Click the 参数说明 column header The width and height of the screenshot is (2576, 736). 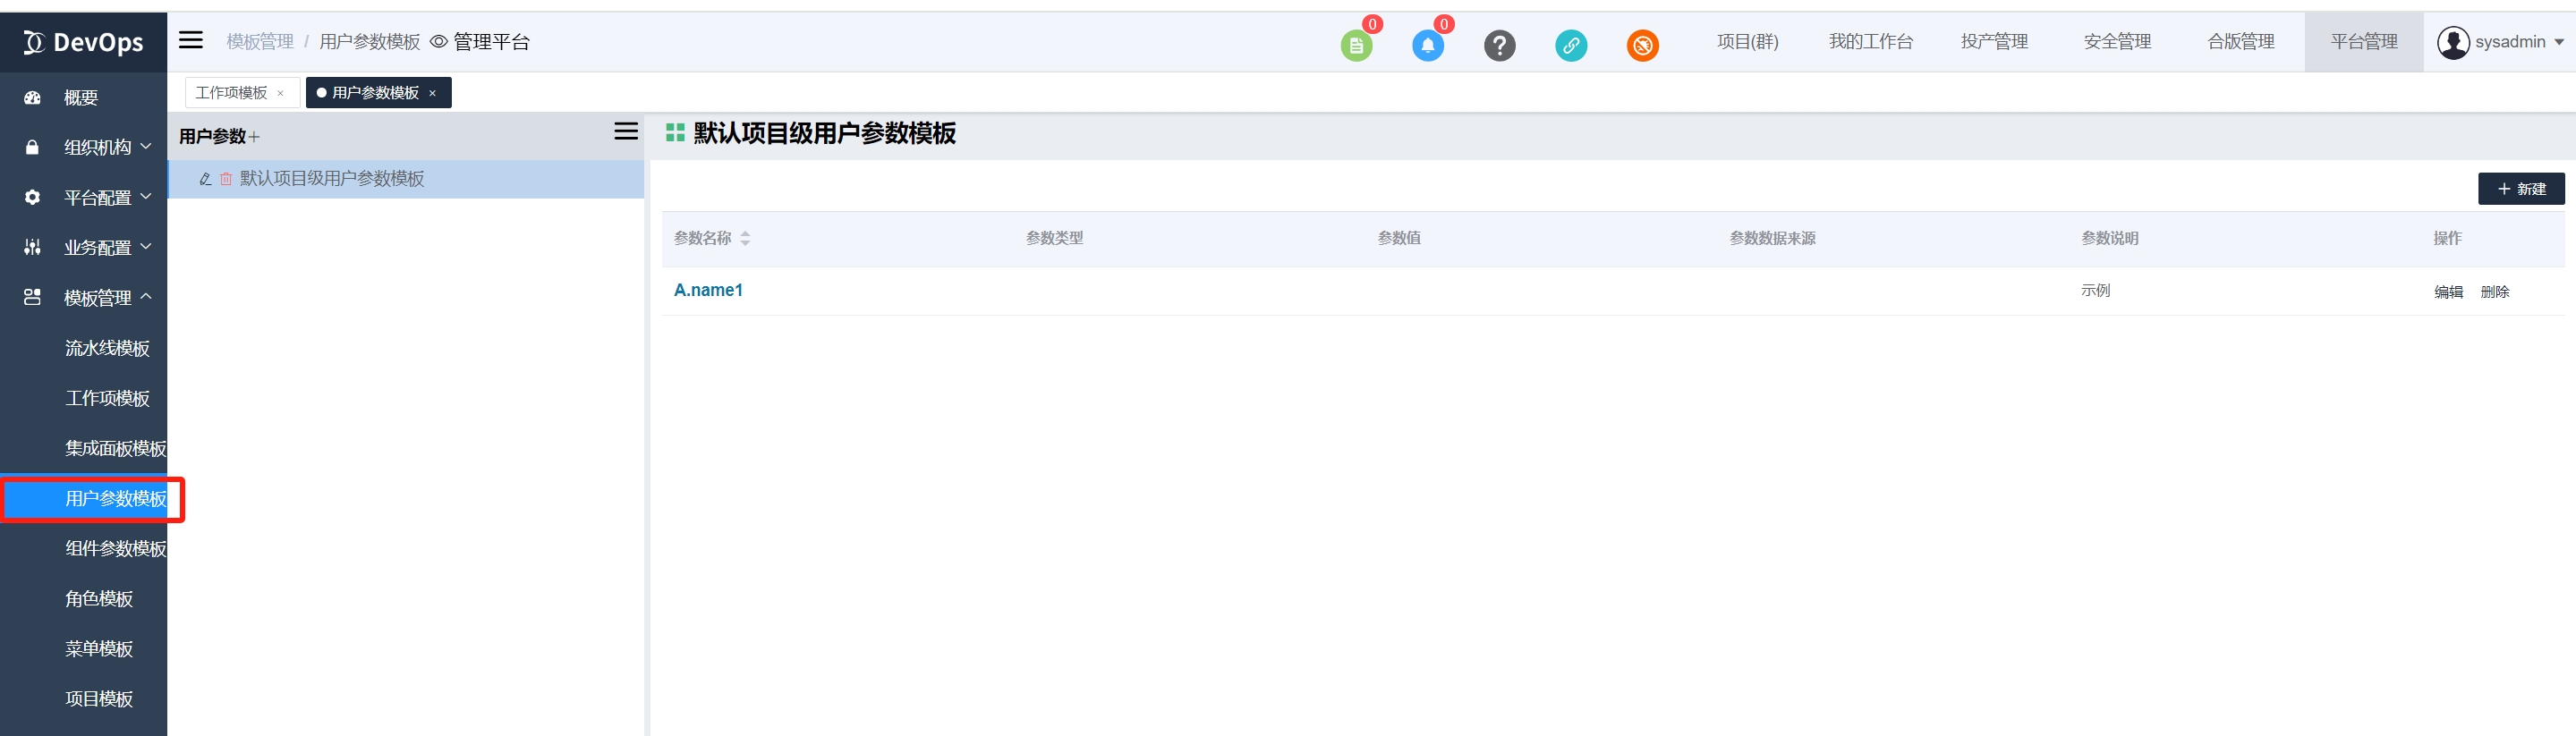tap(2109, 238)
